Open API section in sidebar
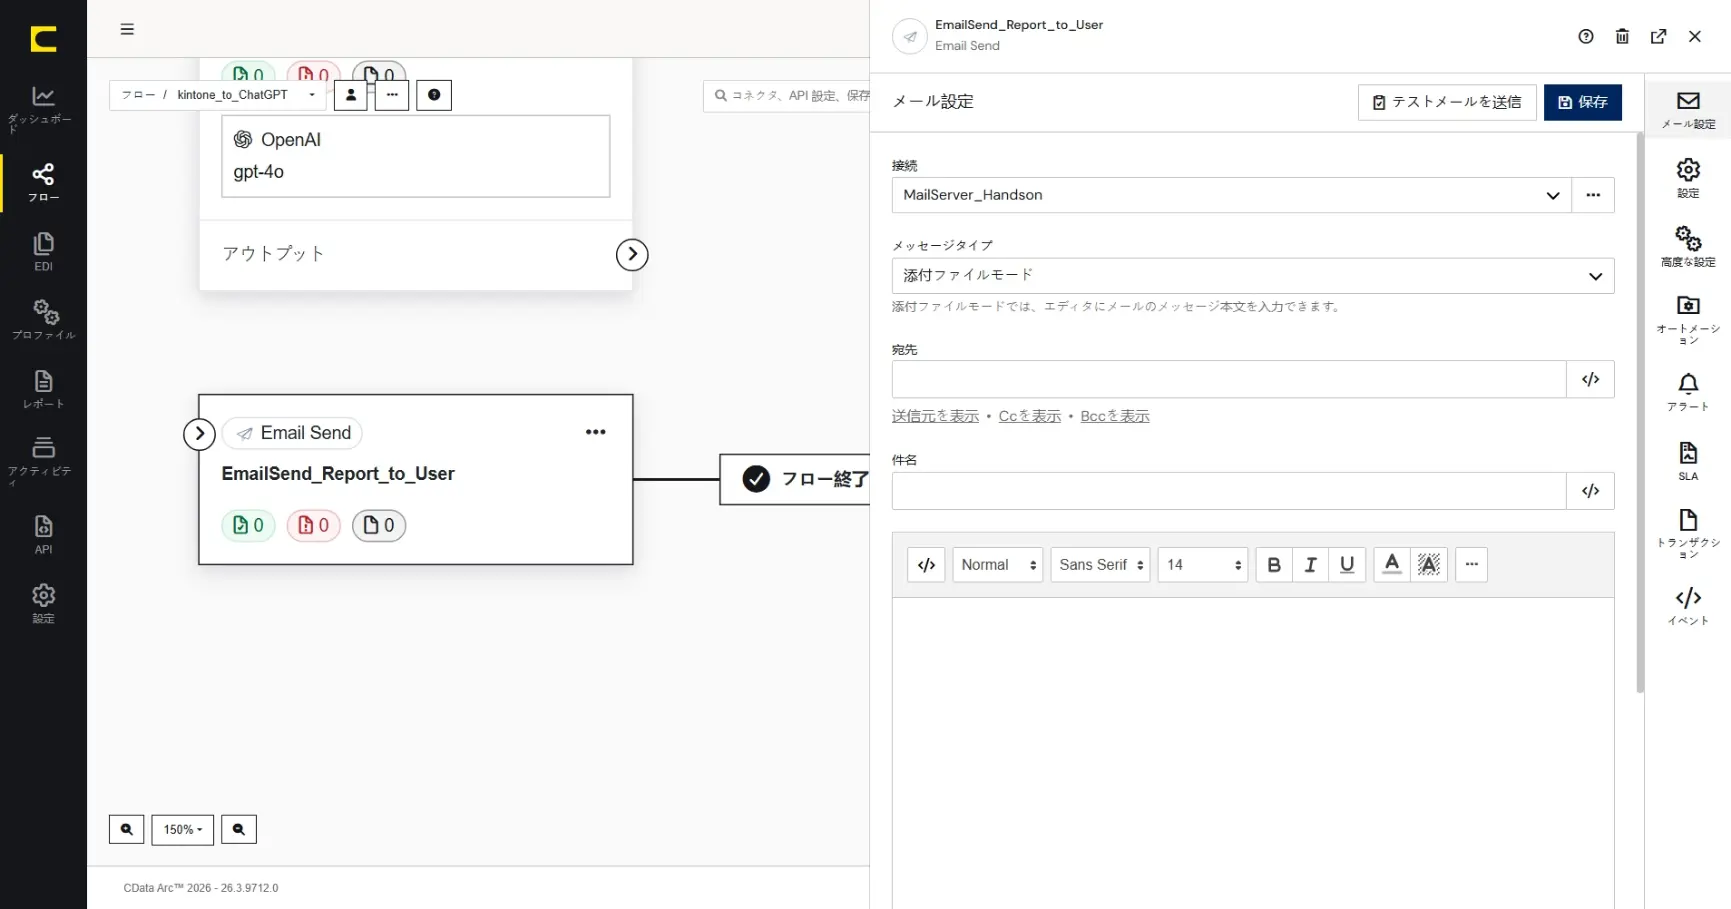 click(x=43, y=534)
